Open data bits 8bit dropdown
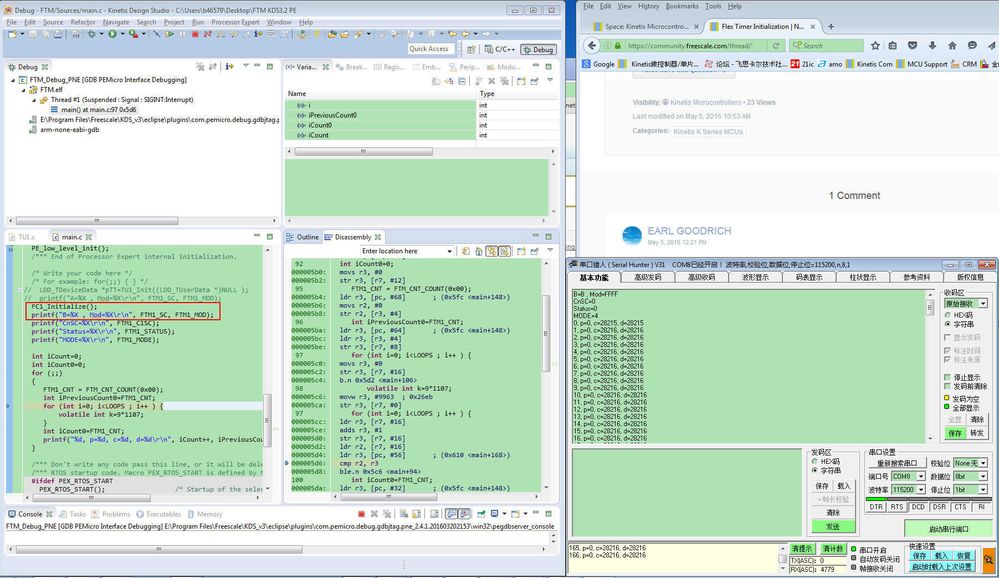Viewport: 999px width, 578px height. 983,477
